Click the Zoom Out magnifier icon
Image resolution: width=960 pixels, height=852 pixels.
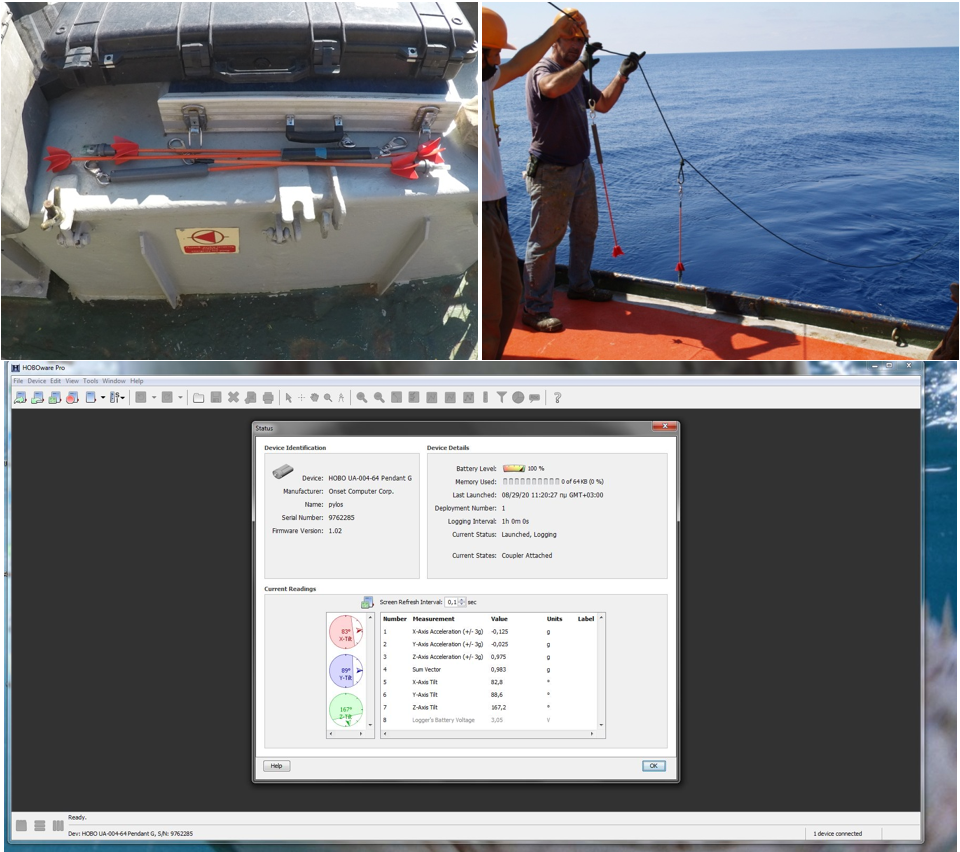tap(379, 398)
